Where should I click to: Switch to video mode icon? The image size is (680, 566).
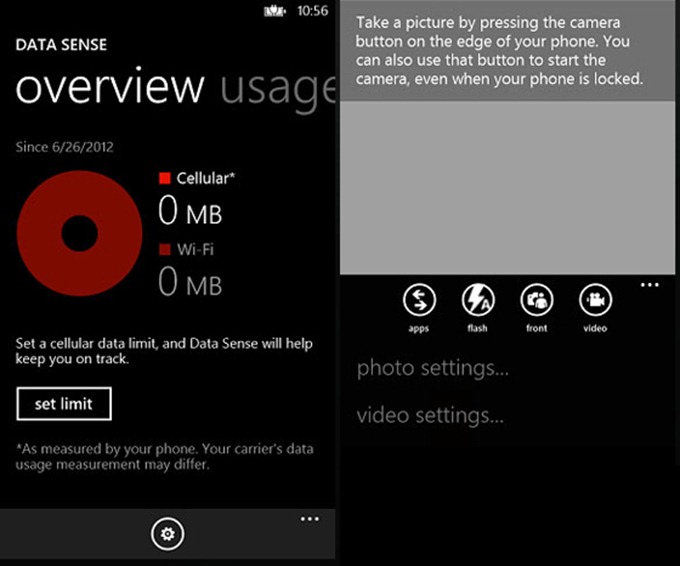pyautogui.click(x=595, y=300)
